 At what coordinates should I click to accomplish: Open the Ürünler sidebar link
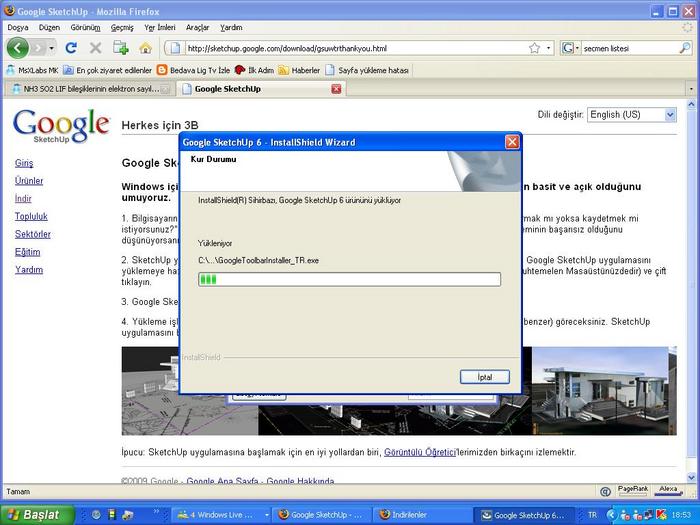click(x=29, y=181)
